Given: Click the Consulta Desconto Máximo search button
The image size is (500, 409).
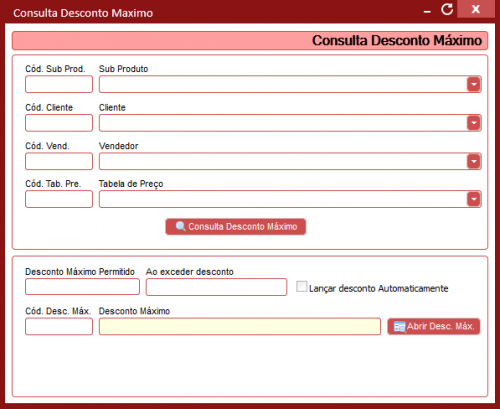Looking at the screenshot, I should pyautogui.click(x=236, y=227).
